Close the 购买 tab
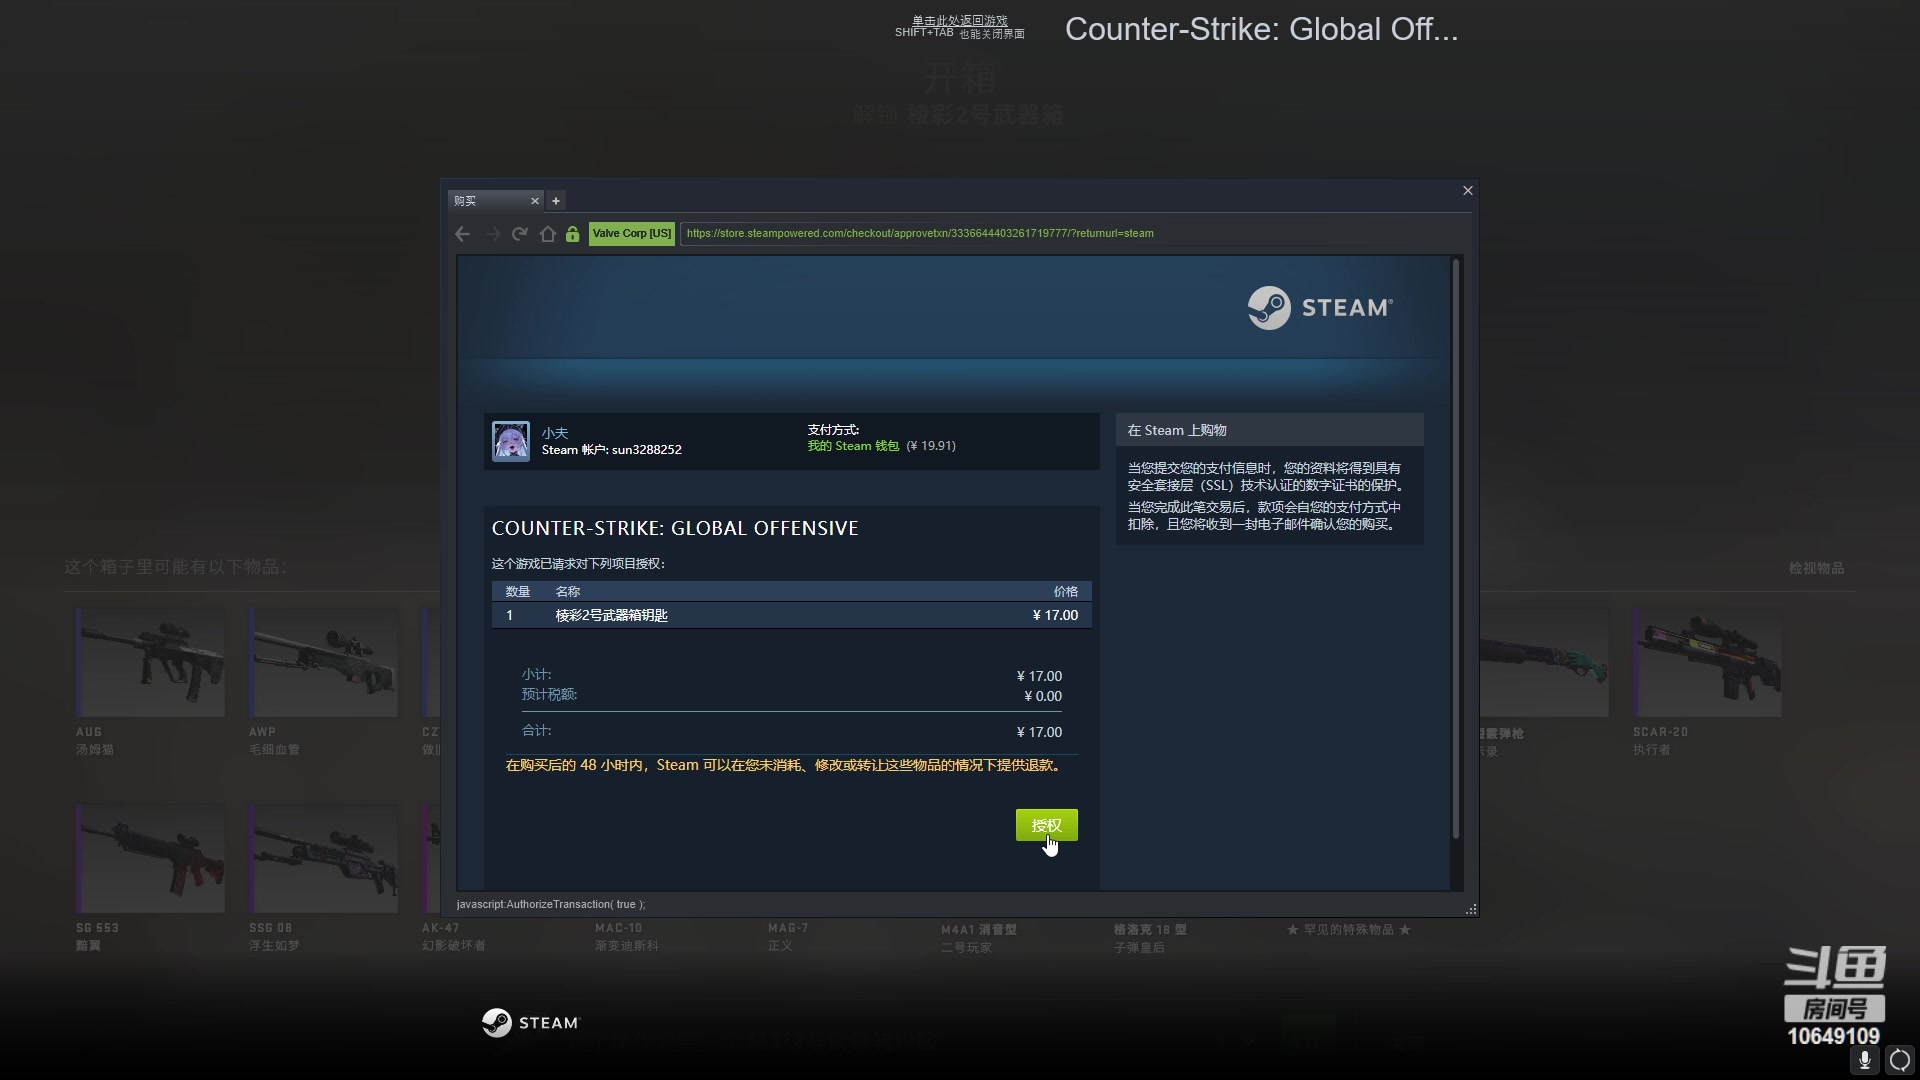This screenshot has width=1920, height=1080. click(535, 201)
